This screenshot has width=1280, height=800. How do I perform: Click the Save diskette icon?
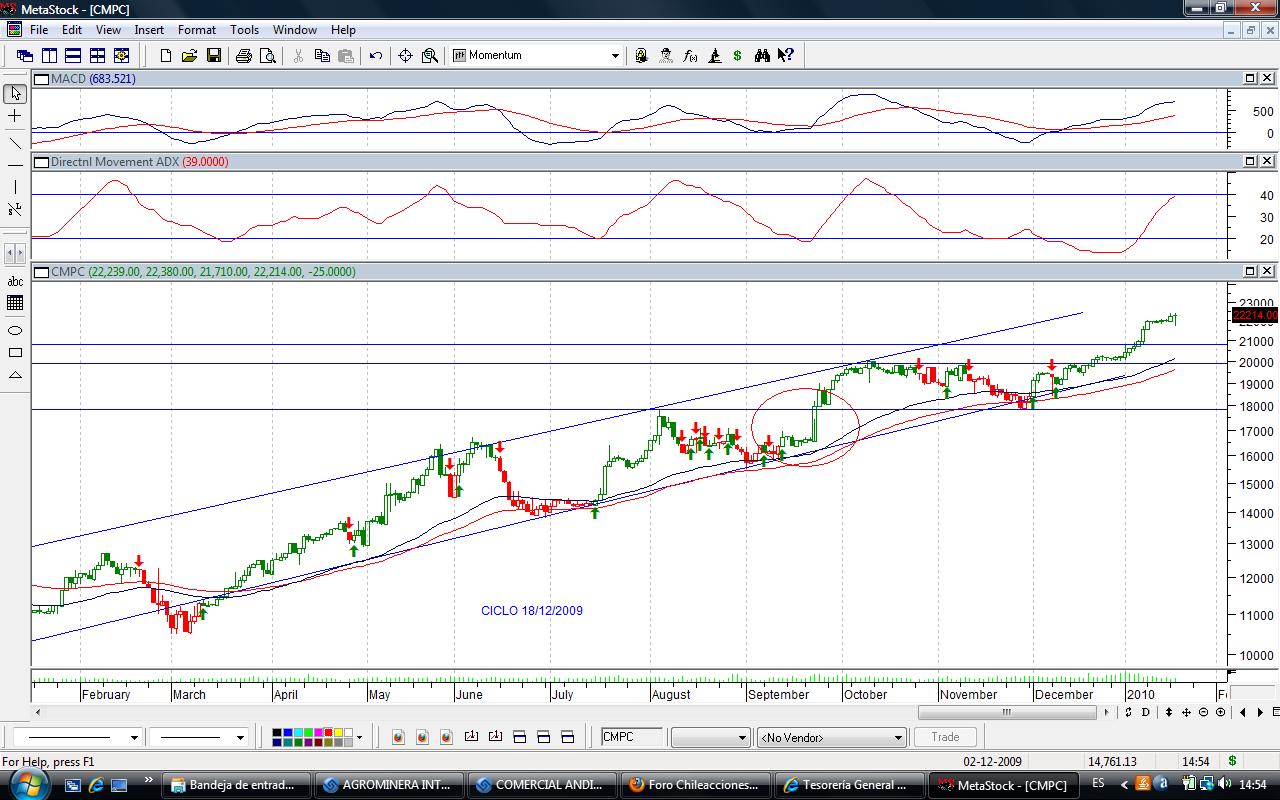coord(214,56)
